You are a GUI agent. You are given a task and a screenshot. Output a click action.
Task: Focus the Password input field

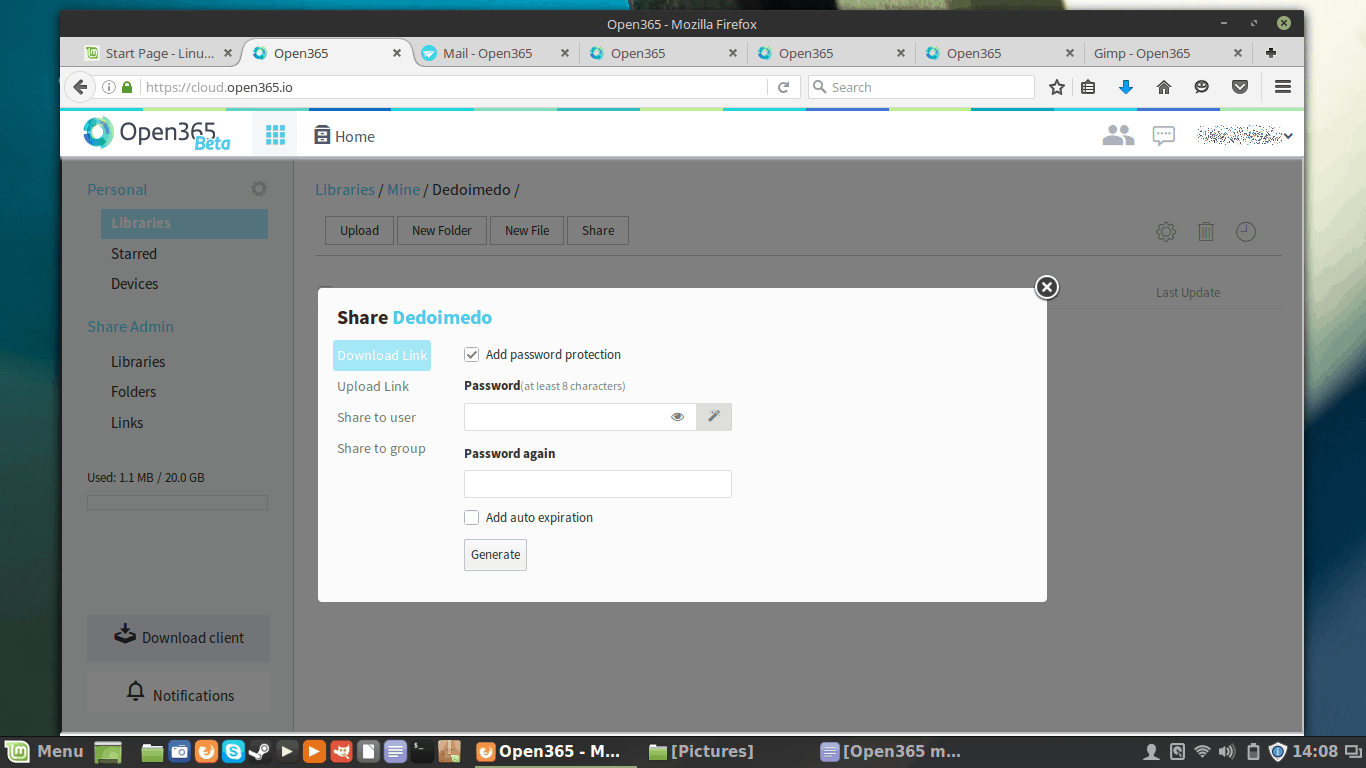click(x=580, y=417)
